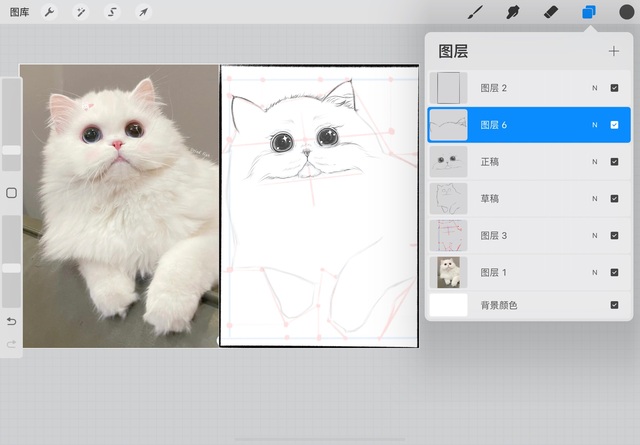Toggle visibility of 正稿 layer

click(614, 162)
